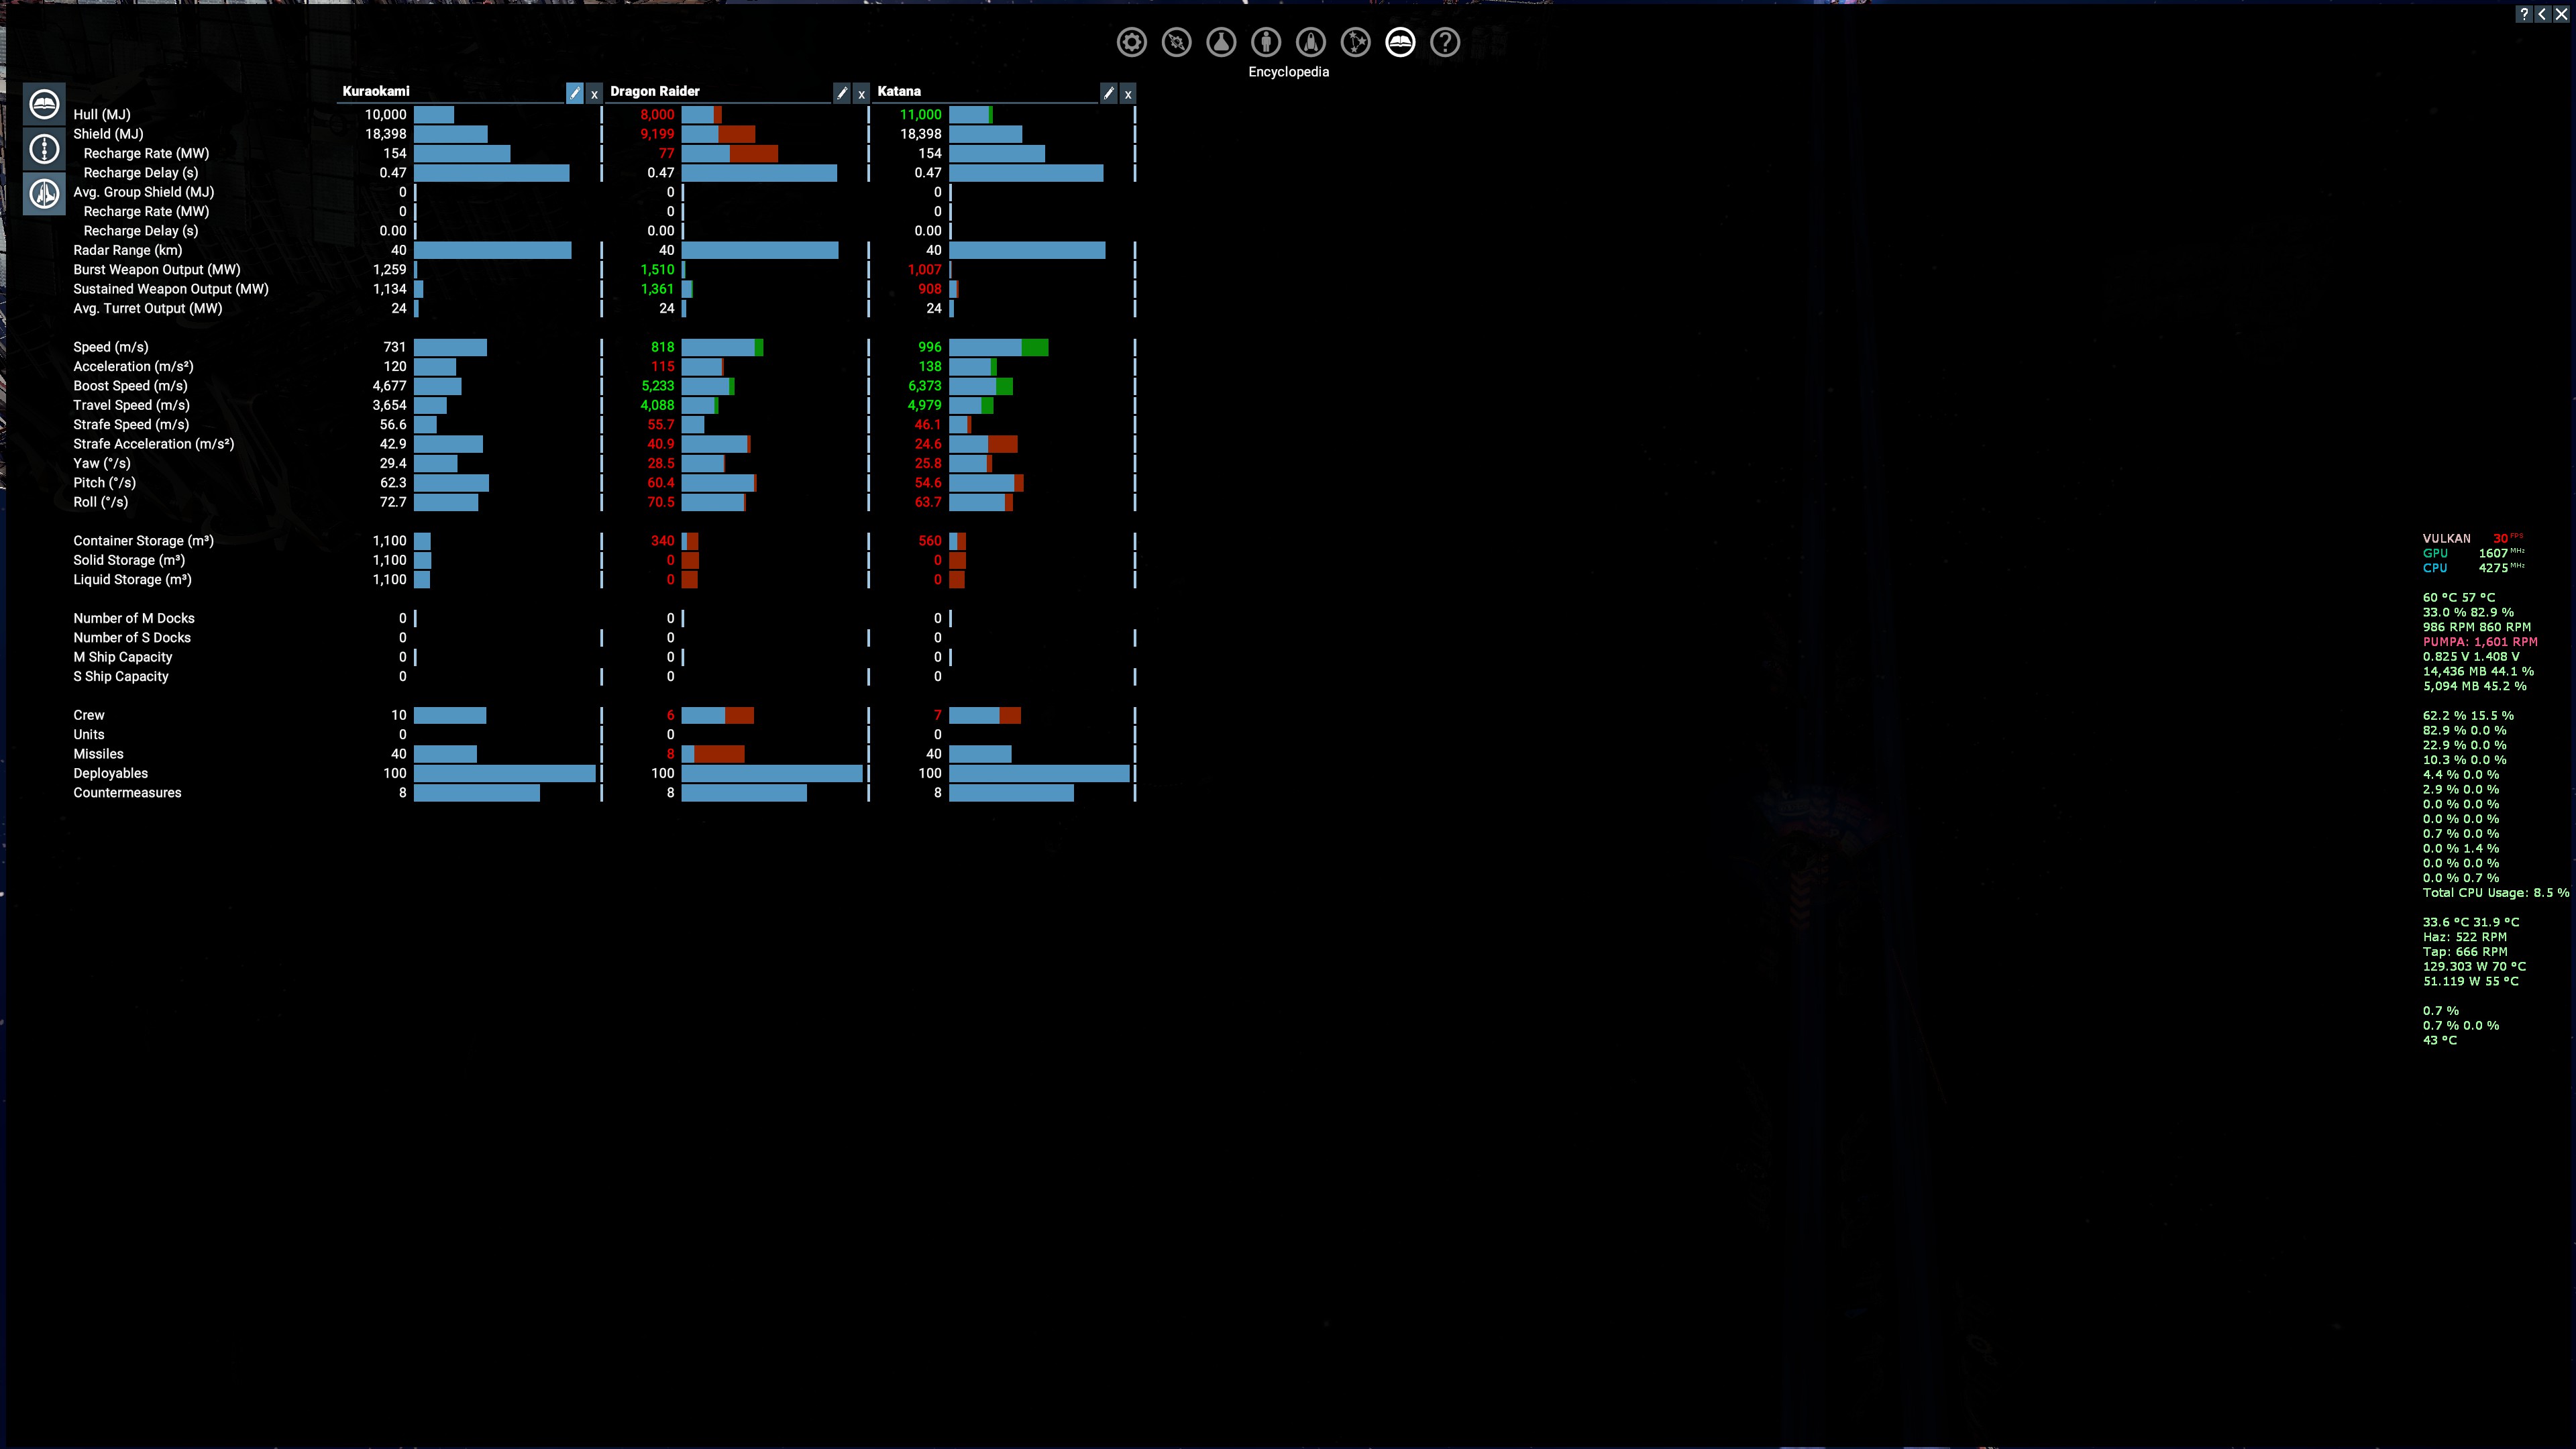Select the person icon in top menu
The width and height of the screenshot is (2576, 1449).
click(x=1266, y=42)
